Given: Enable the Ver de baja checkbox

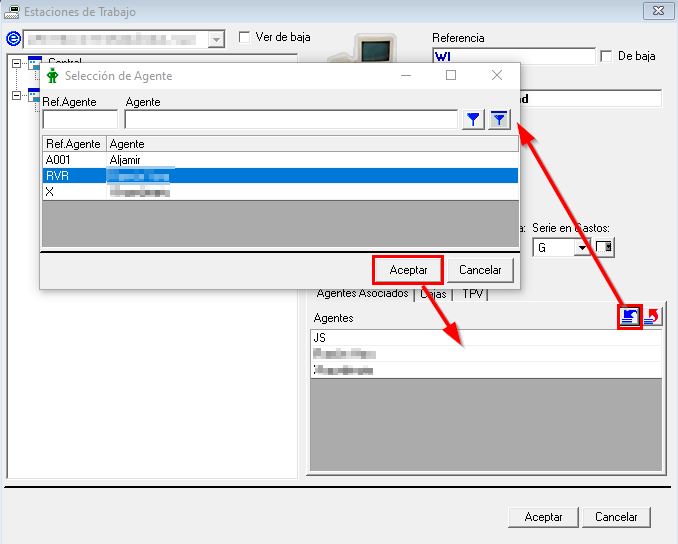Looking at the screenshot, I should pyautogui.click(x=246, y=37).
